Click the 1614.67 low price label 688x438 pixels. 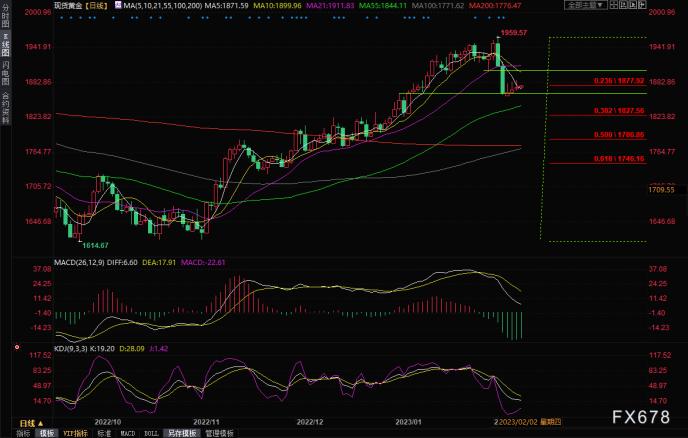coord(95,245)
